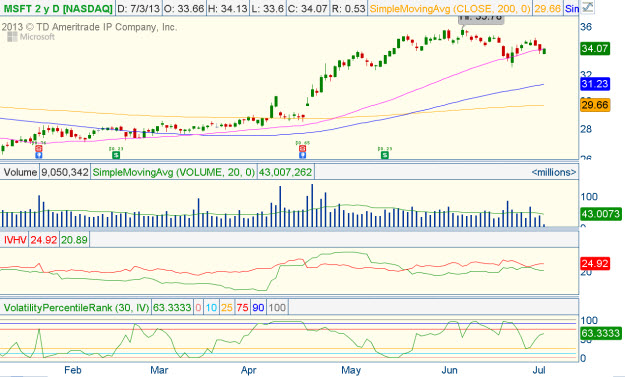Click the green dividend icon labeled $0.23 in February
This screenshot has width=625, height=377.
tap(116, 155)
